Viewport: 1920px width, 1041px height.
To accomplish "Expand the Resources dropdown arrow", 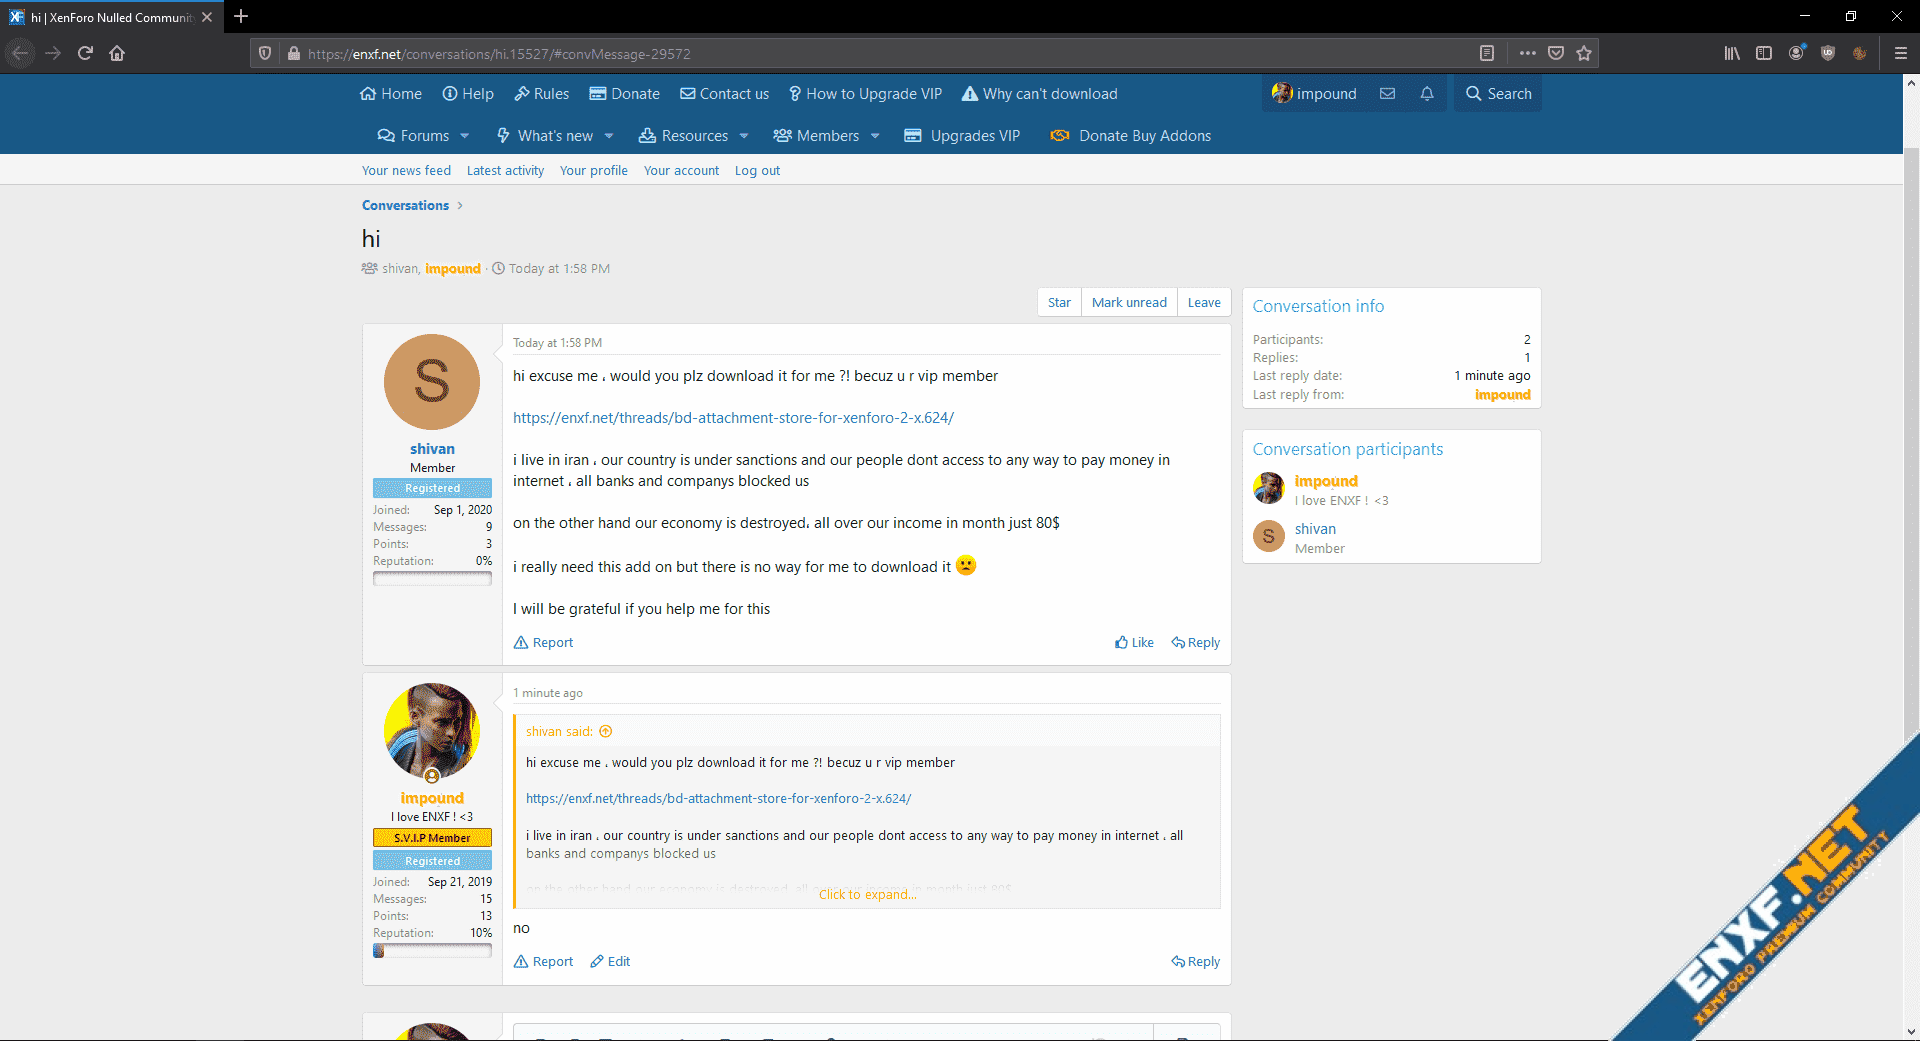I will 743,136.
